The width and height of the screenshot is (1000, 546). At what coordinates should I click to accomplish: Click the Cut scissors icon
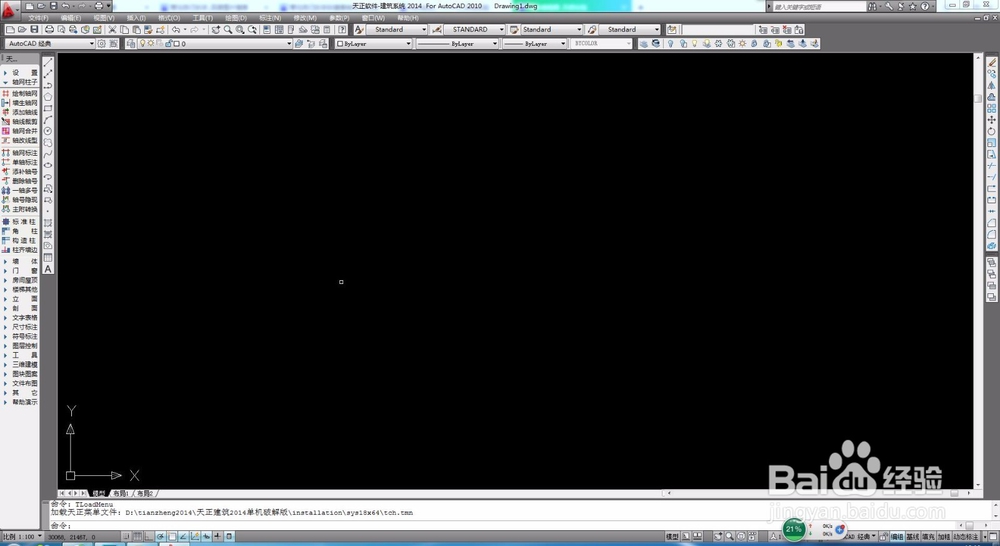[x=112, y=30]
